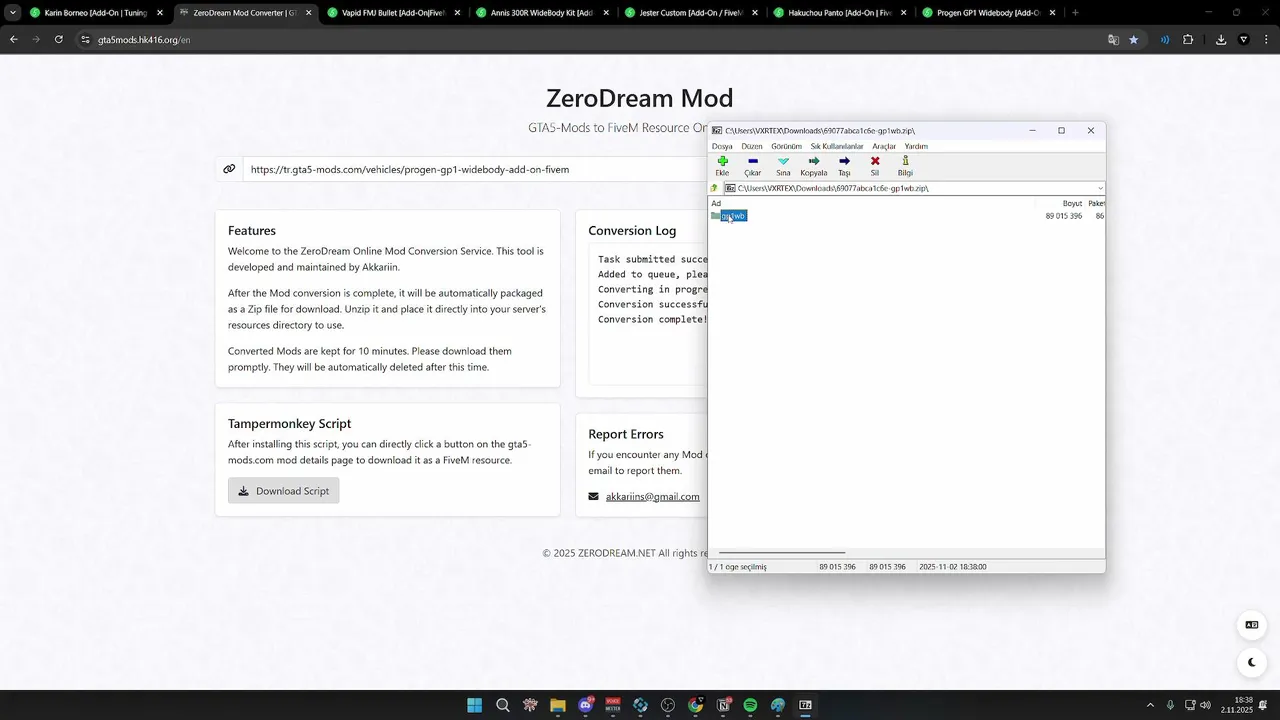Expand the 7-Zip address path dropdown
1280x720 pixels.
1100,188
